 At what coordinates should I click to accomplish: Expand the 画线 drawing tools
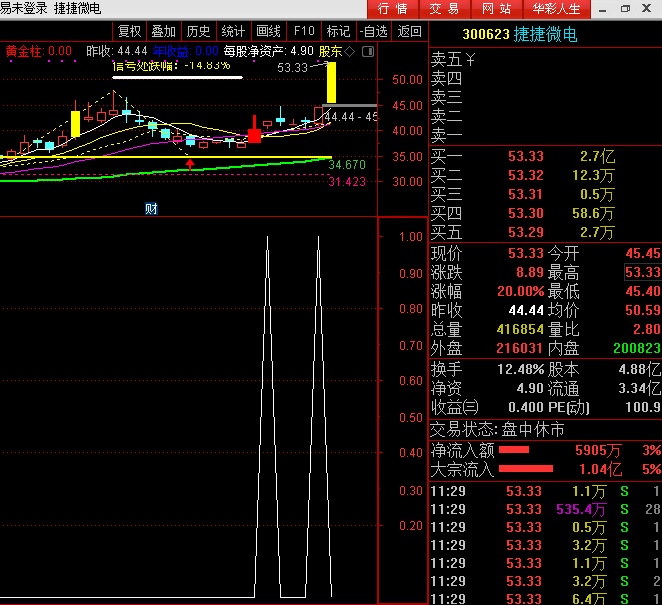(x=267, y=31)
